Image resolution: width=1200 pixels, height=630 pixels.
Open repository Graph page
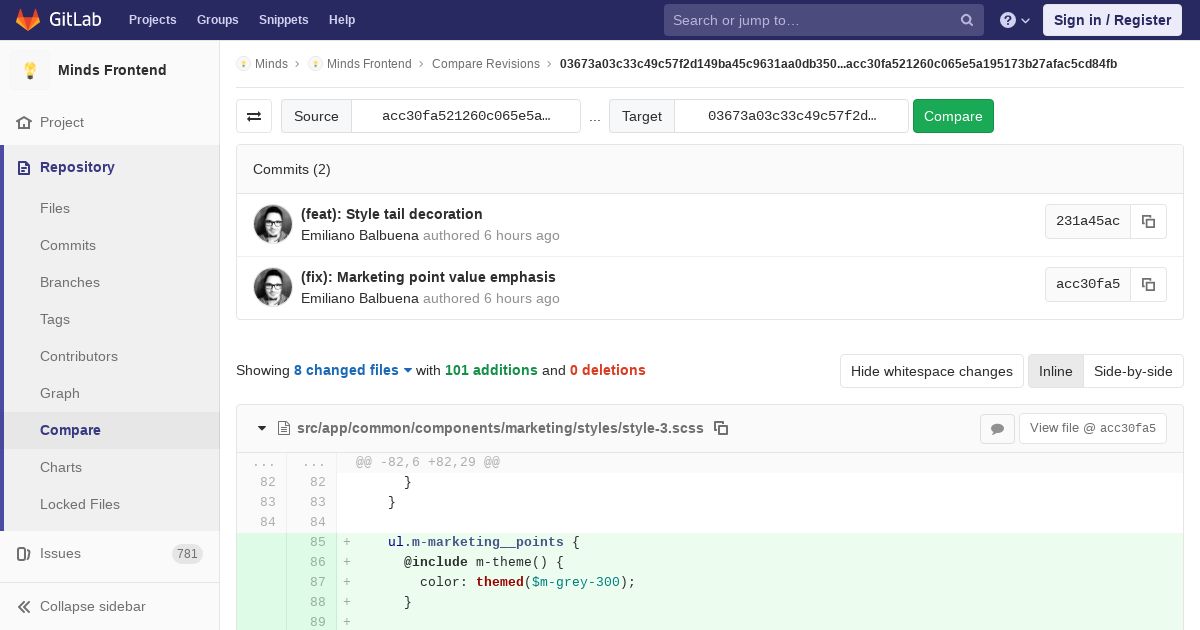click(x=60, y=393)
